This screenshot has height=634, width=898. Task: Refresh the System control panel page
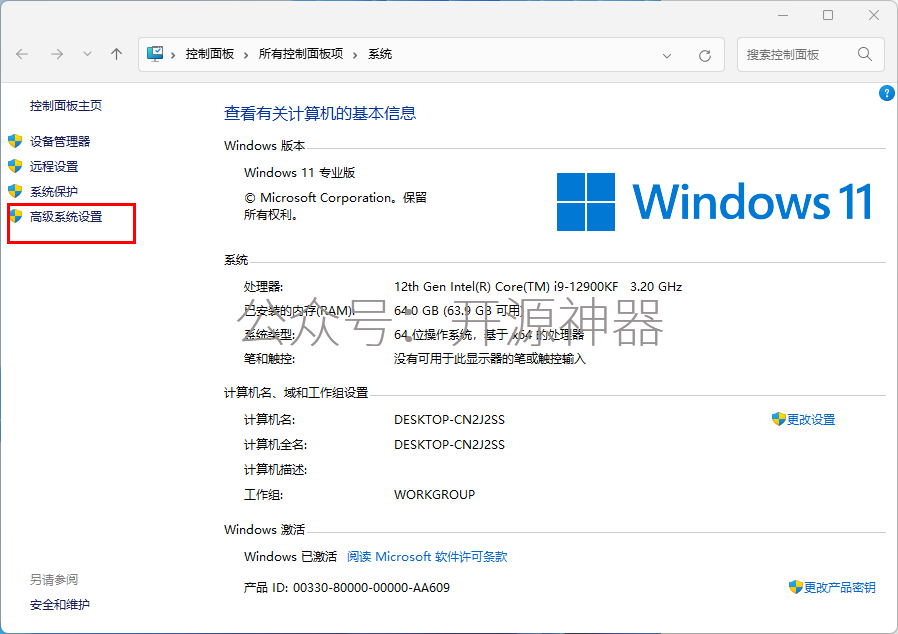[705, 56]
